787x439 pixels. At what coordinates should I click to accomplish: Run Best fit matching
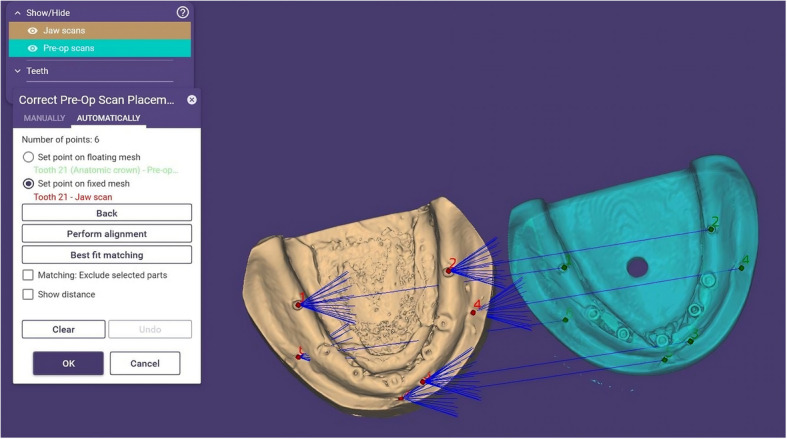pyautogui.click(x=106, y=255)
